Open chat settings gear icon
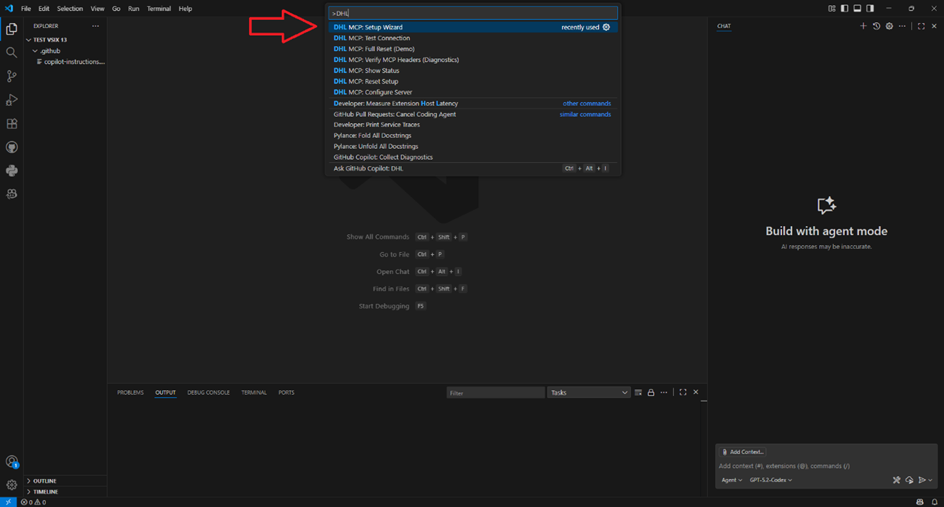The image size is (944, 507). (x=889, y=26)
